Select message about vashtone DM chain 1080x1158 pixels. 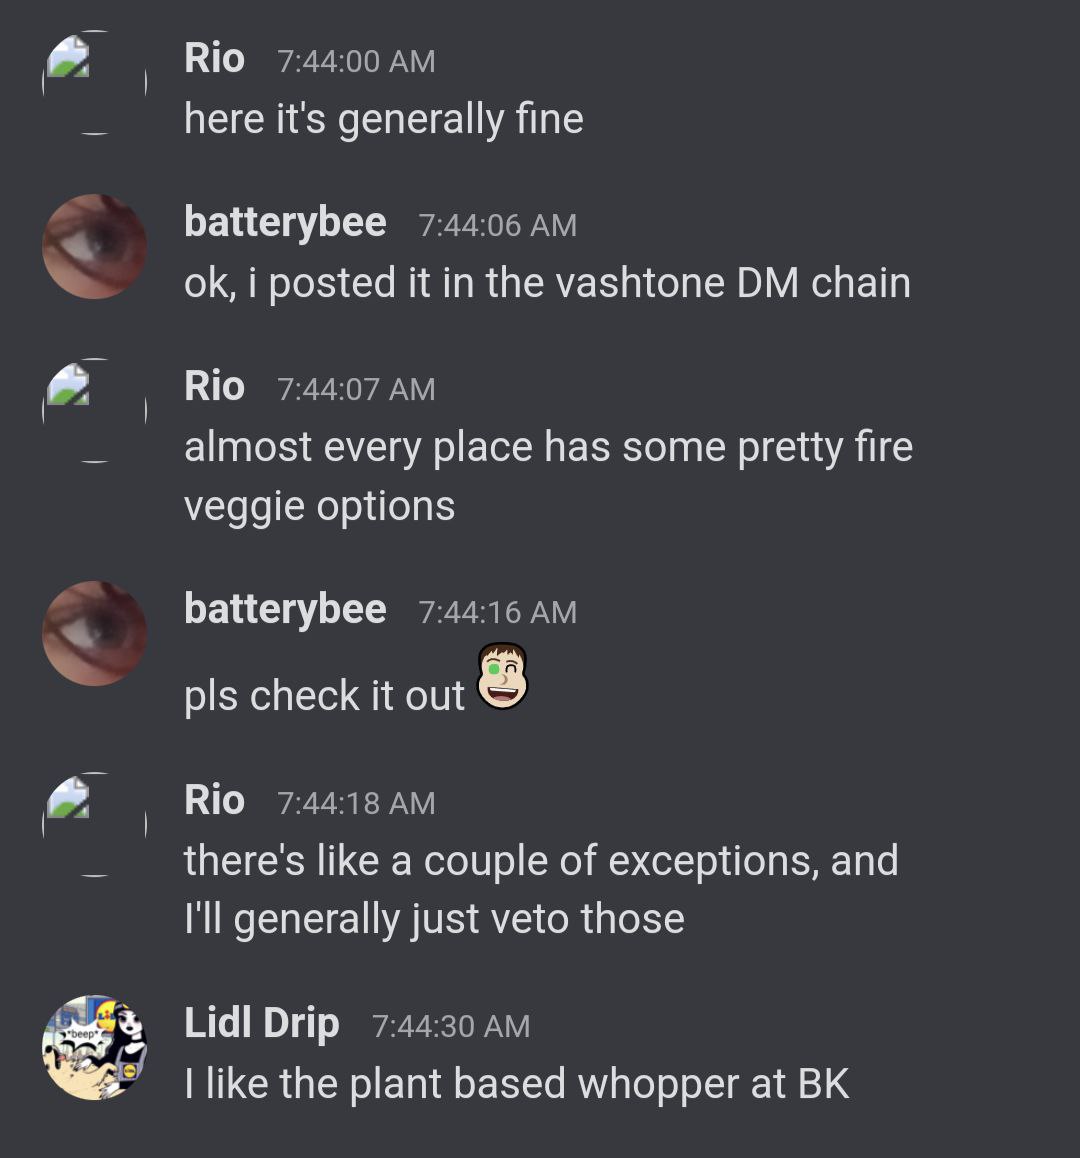(x=547, y=284)
